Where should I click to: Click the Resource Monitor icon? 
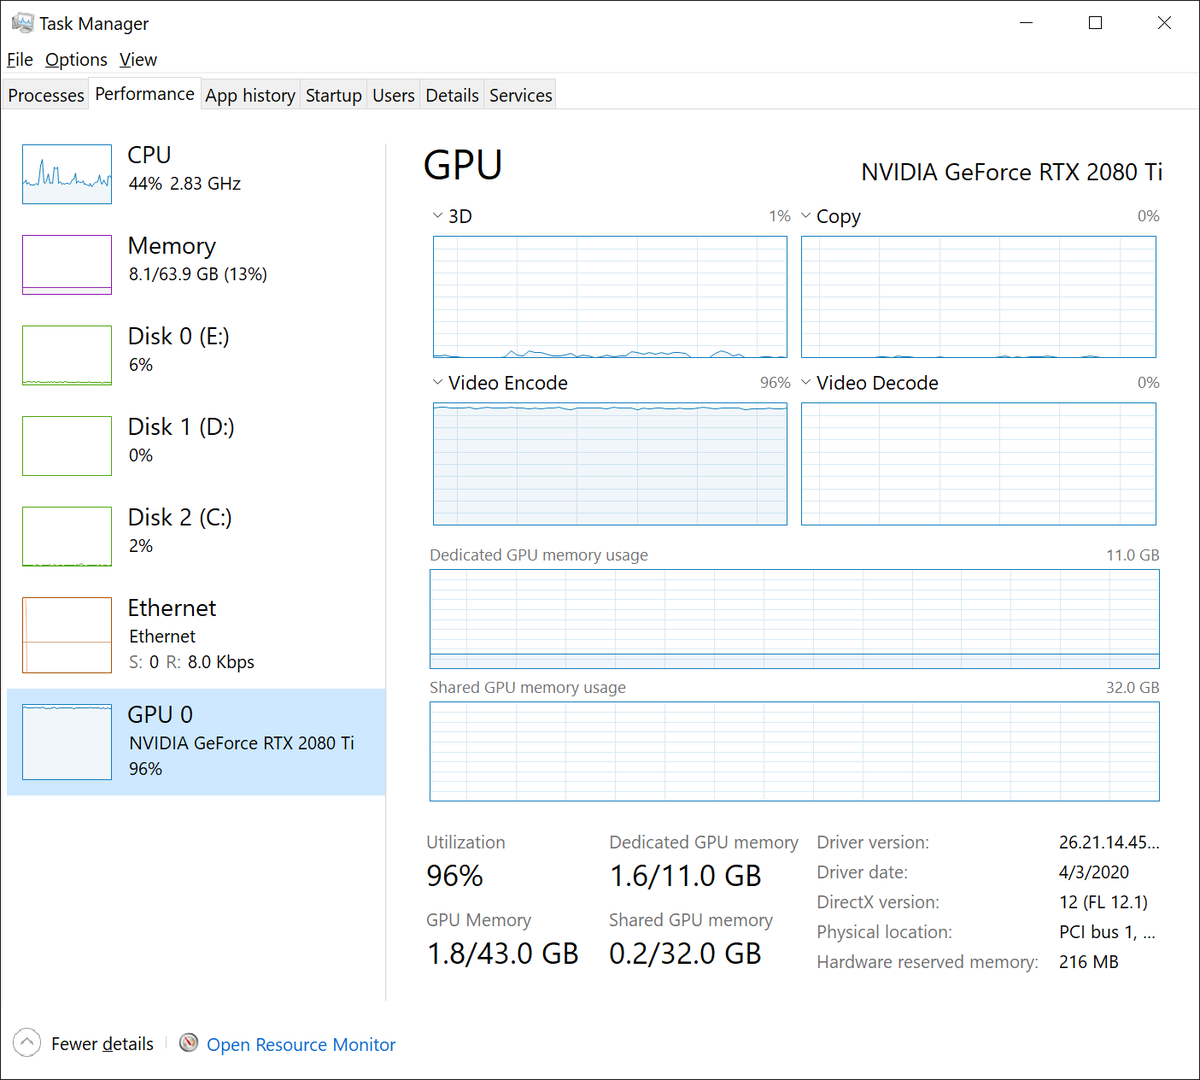tap(188, 1043)
